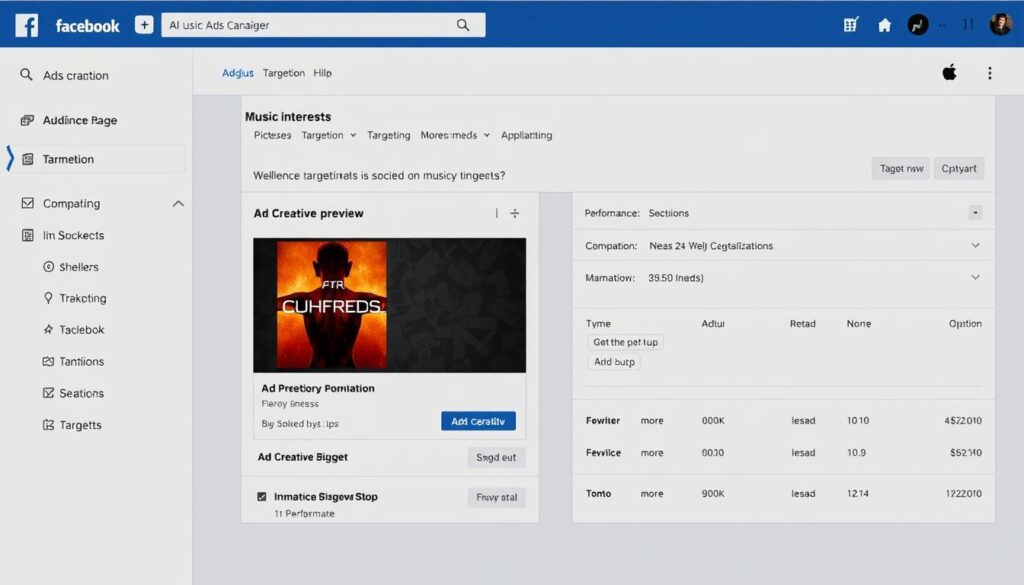
Task: Click the Messenger icon in top bar
Action: tap(918, 24)
